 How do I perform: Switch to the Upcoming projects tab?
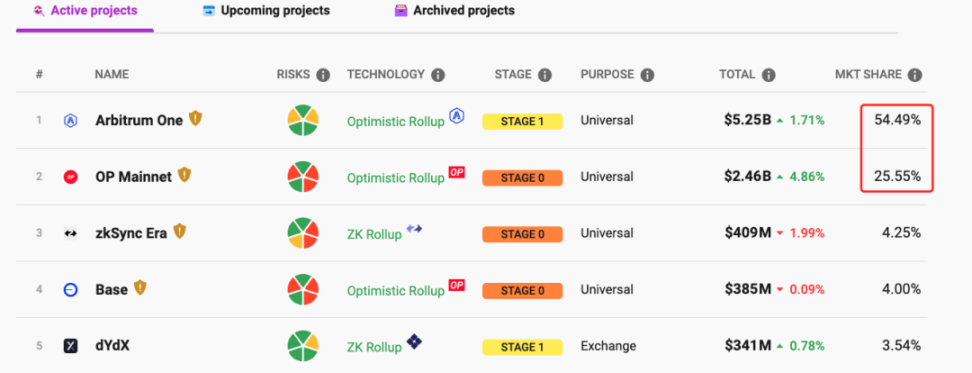267,11
